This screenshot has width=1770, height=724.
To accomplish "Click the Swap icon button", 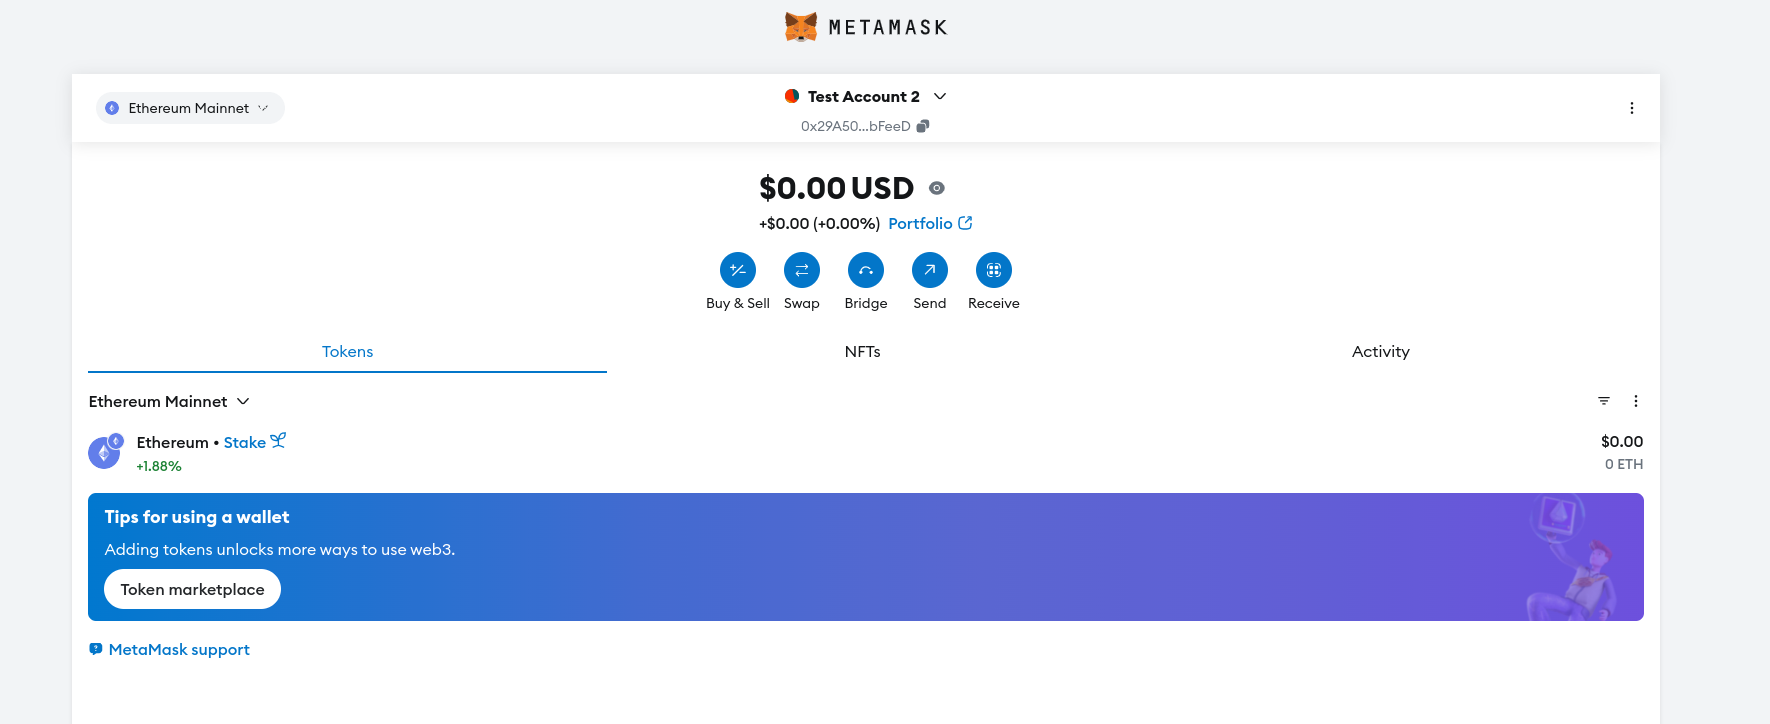I will (x=802, y=270).
